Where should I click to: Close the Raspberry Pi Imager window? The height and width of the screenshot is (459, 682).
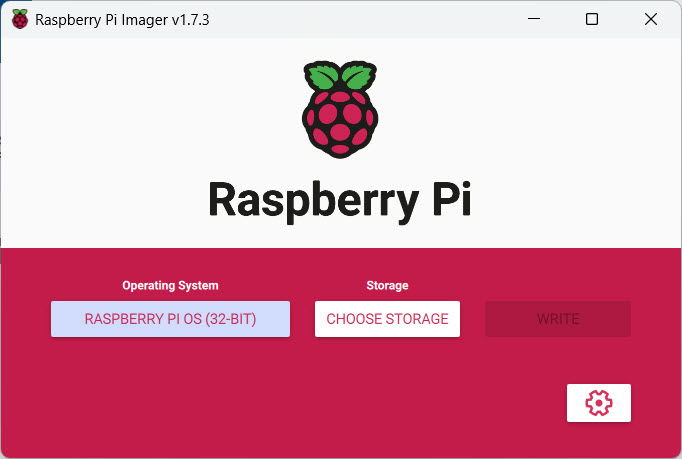[x=651, y=19]
